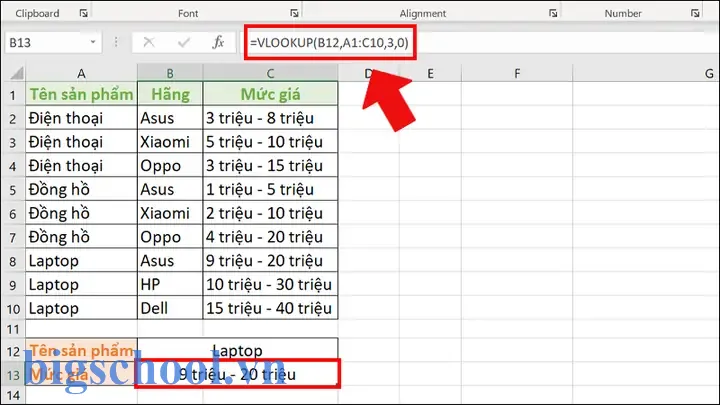Select cell 'Oppo' in row 4

tap(170, 166)
